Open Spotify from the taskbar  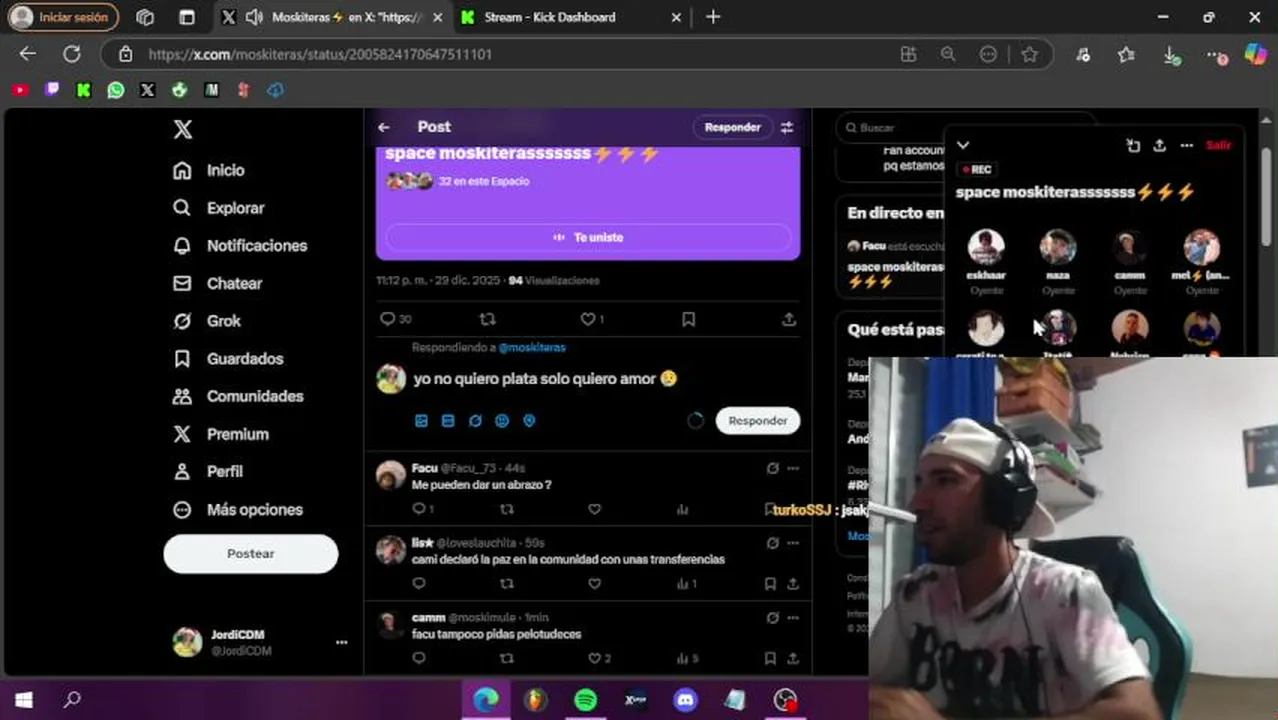pos(586,700)
